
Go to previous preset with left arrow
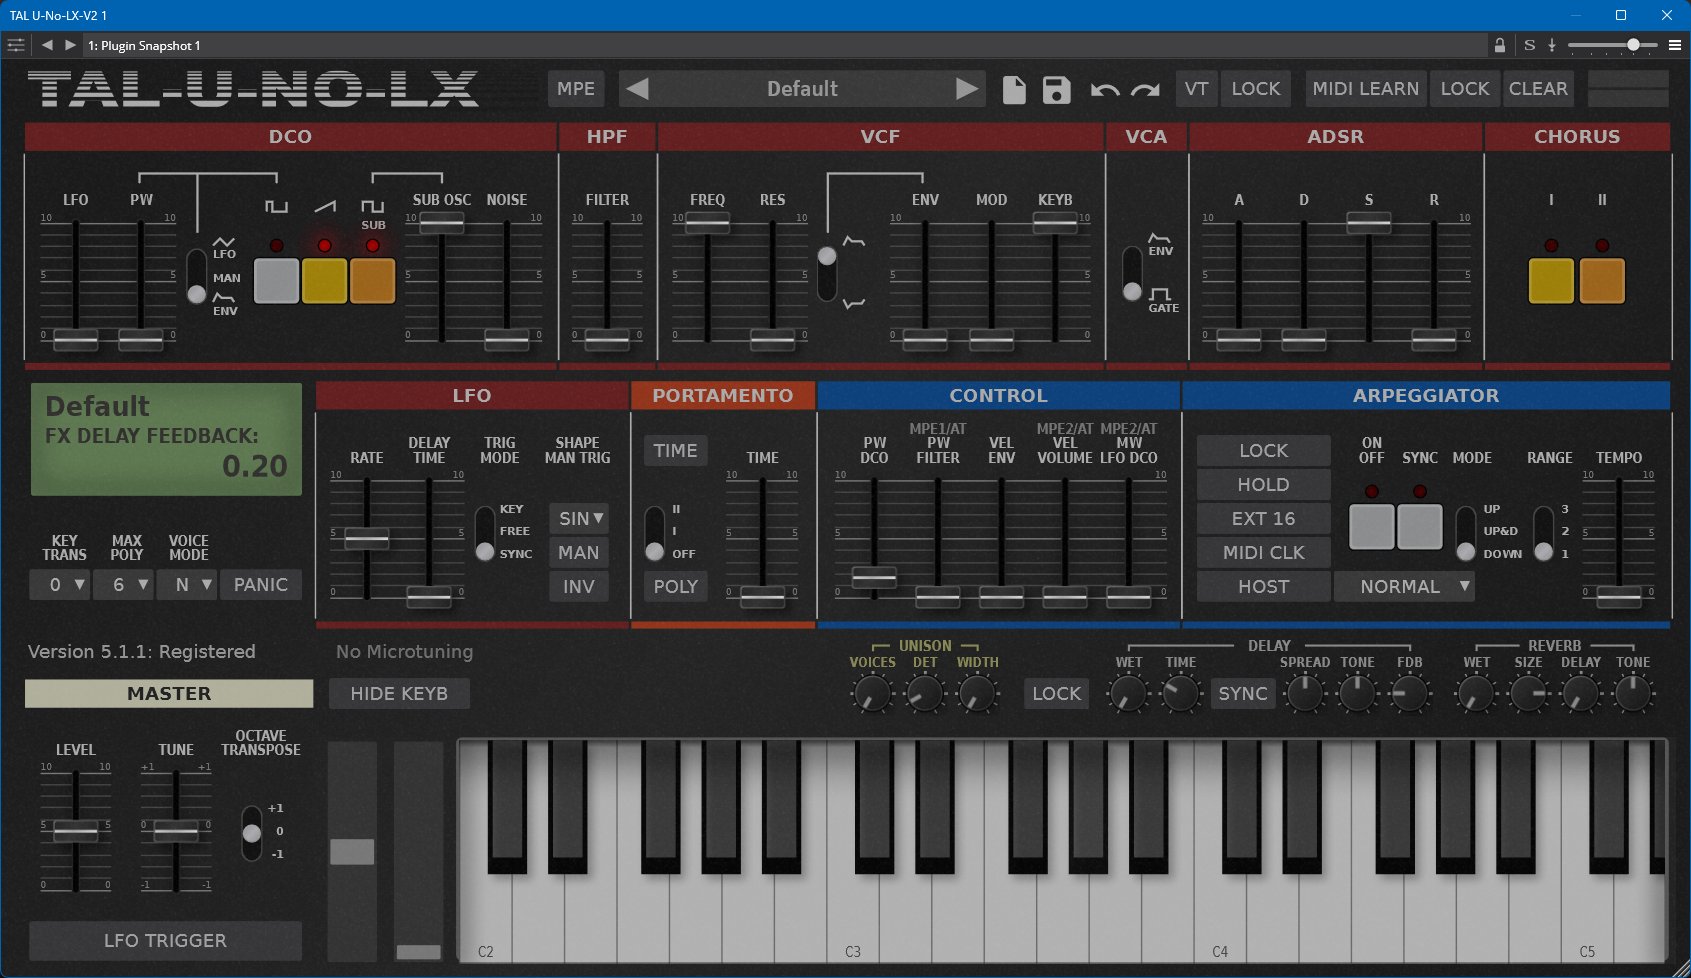point(638,89)
